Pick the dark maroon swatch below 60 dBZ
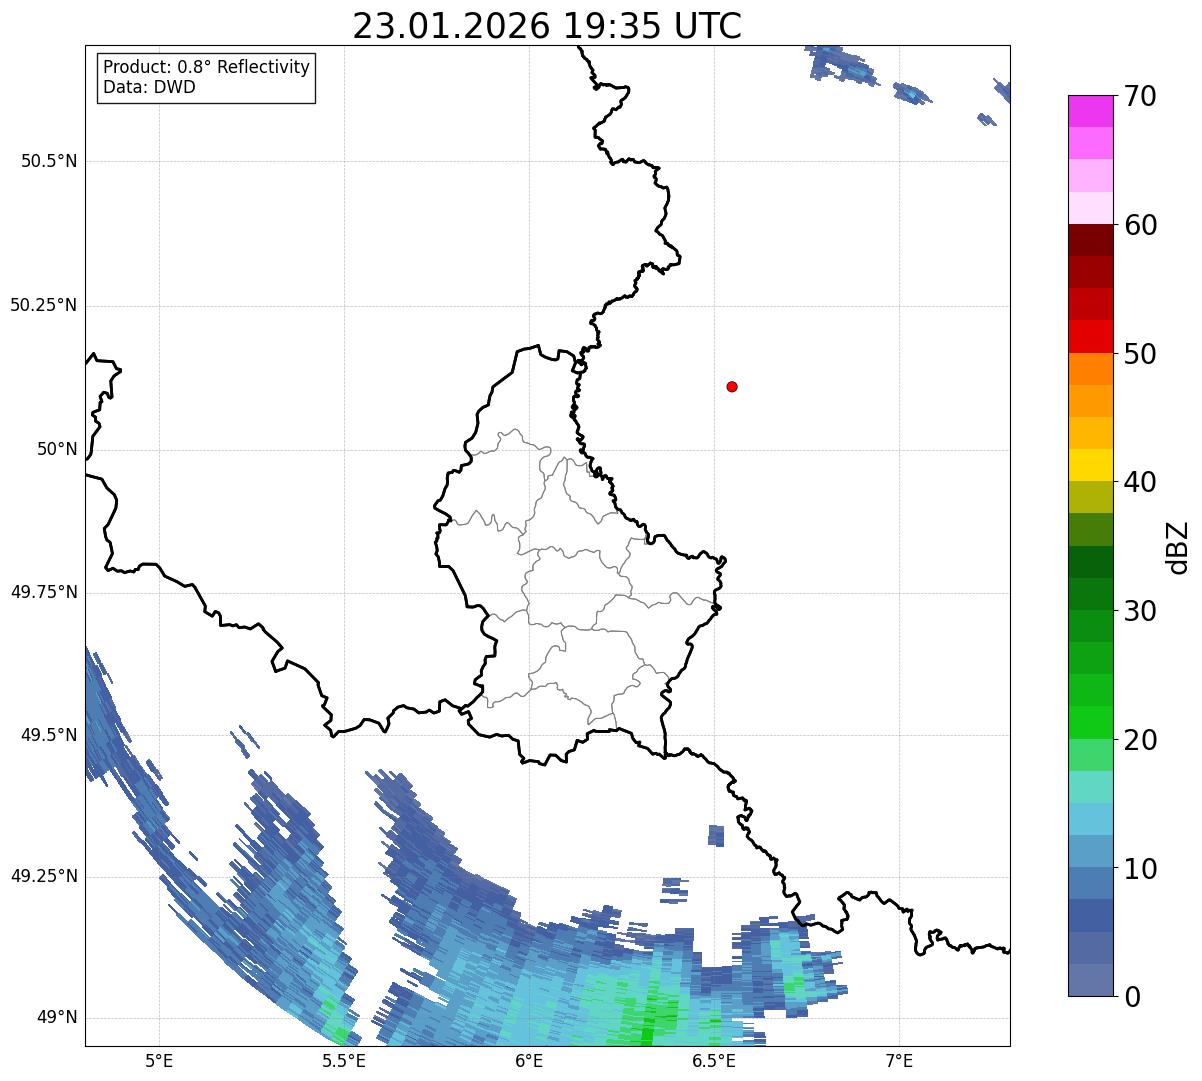The image size is (1202, 1081). point(1090,240)
